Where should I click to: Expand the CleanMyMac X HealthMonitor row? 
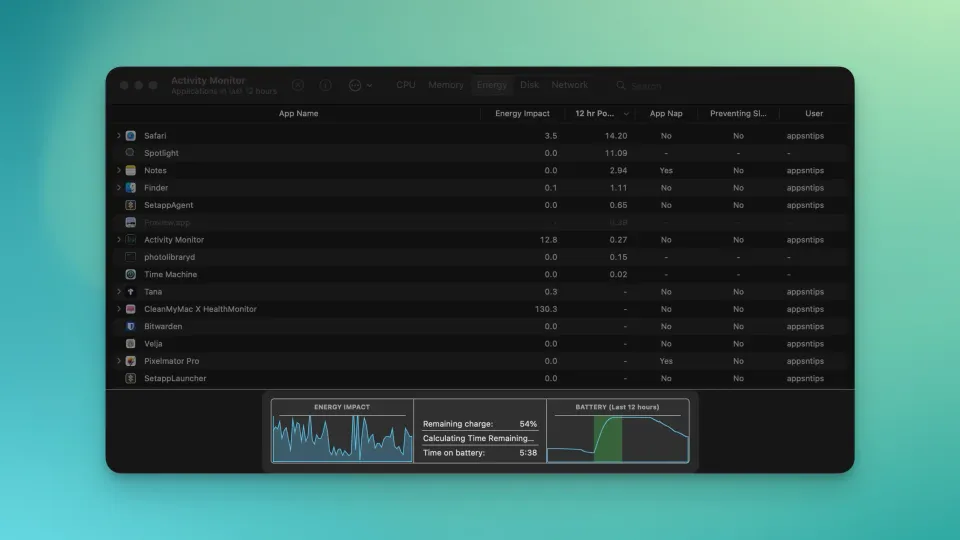click(x=119, y=309)
